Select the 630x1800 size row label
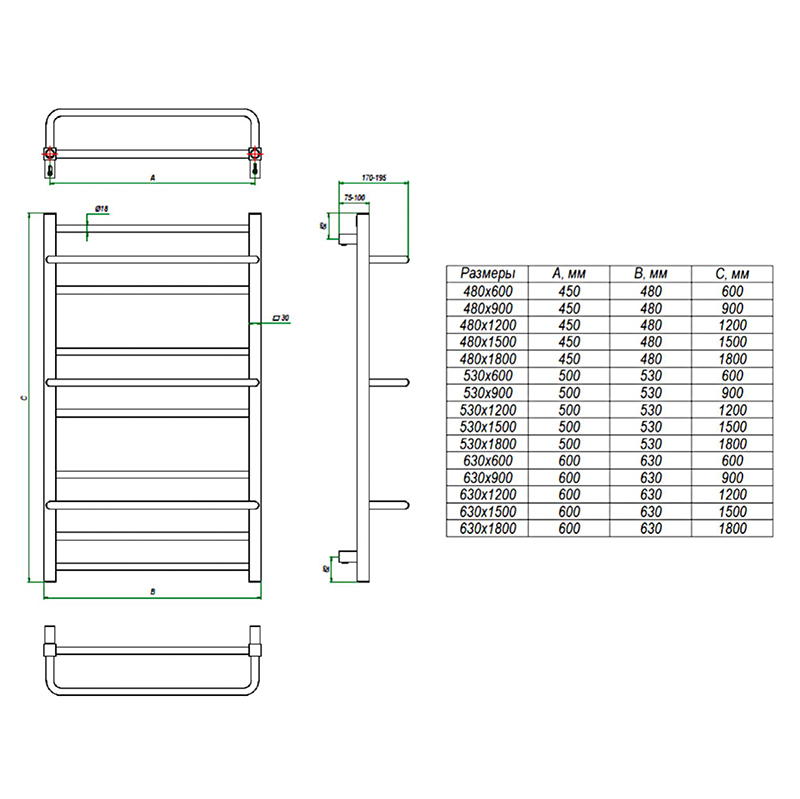The width and height of the screenshot is (800, 799). (487, 528)
